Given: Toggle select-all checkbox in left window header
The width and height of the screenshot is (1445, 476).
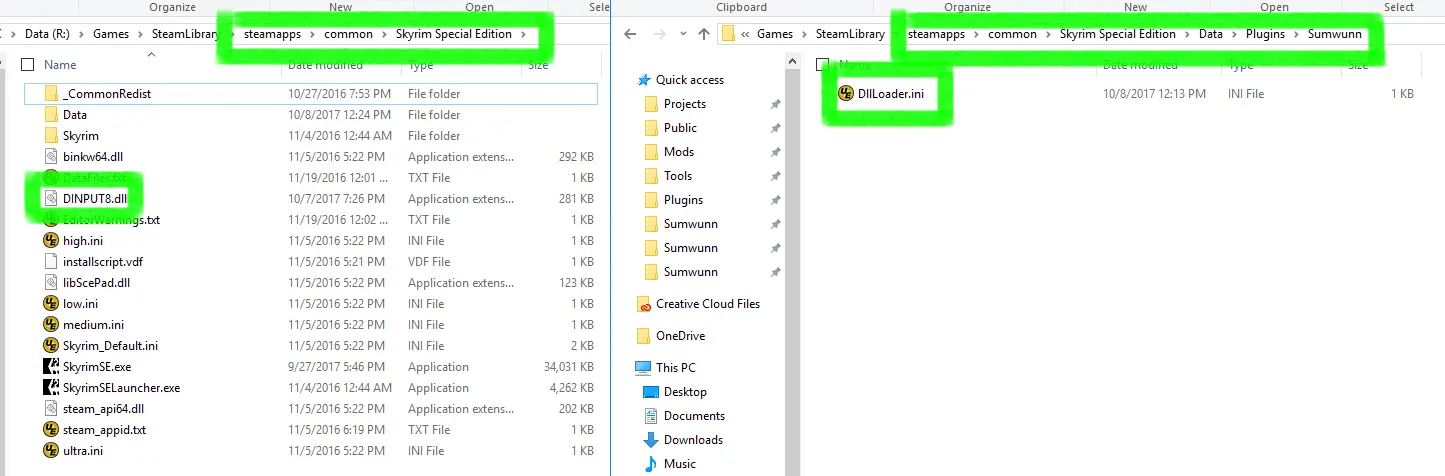Looking at the screenshot, I should [28, 65].
